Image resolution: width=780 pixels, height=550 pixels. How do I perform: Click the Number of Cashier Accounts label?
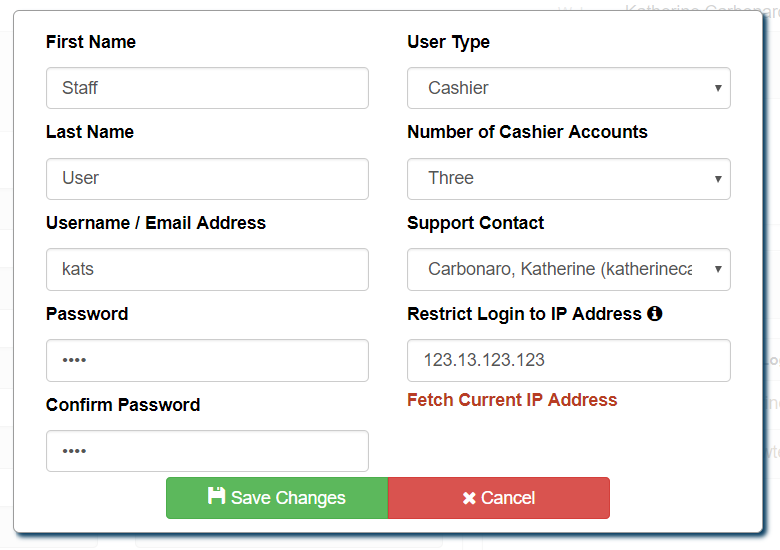[527, 132]
